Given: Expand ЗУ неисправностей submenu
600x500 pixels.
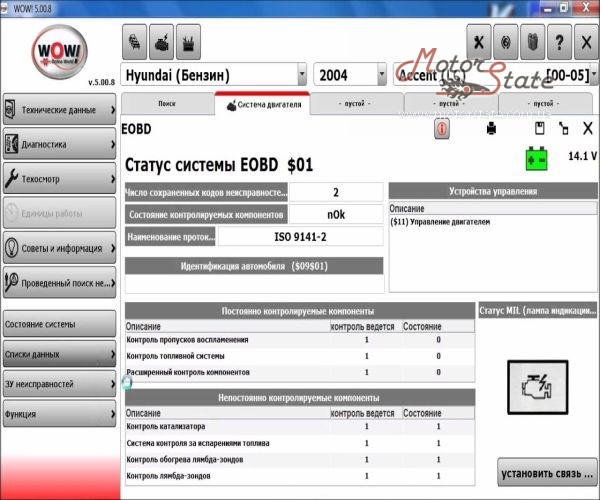Looking at the screenshot, I should pos(59,384).
